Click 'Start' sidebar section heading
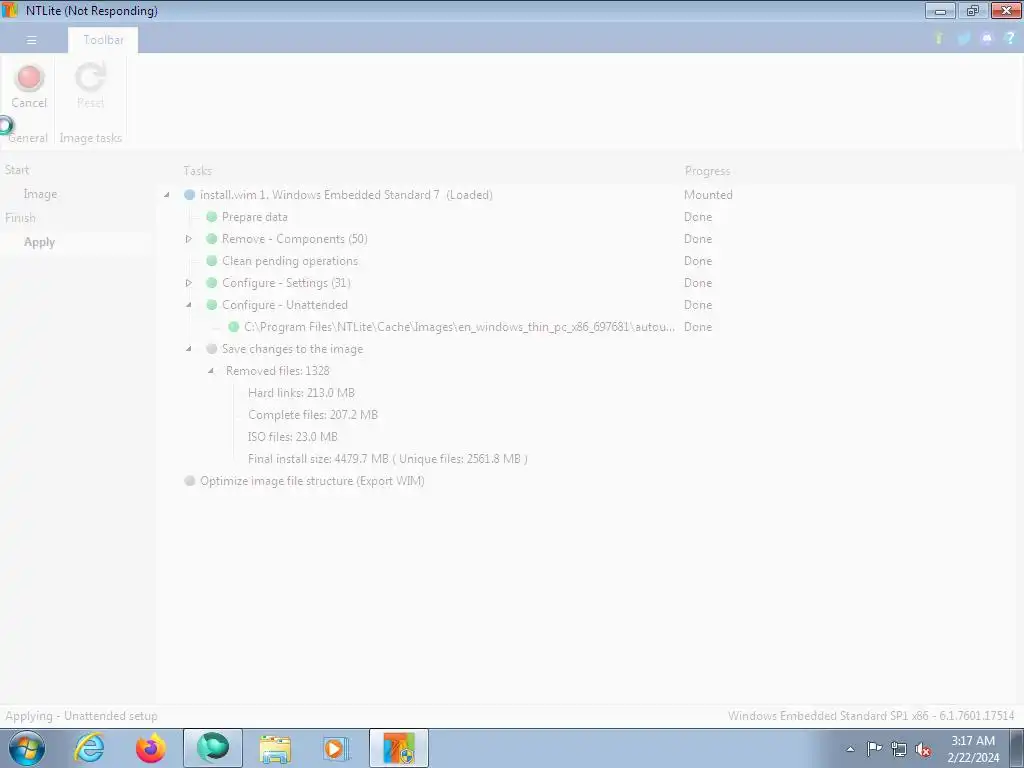 (x=17, y=170)
